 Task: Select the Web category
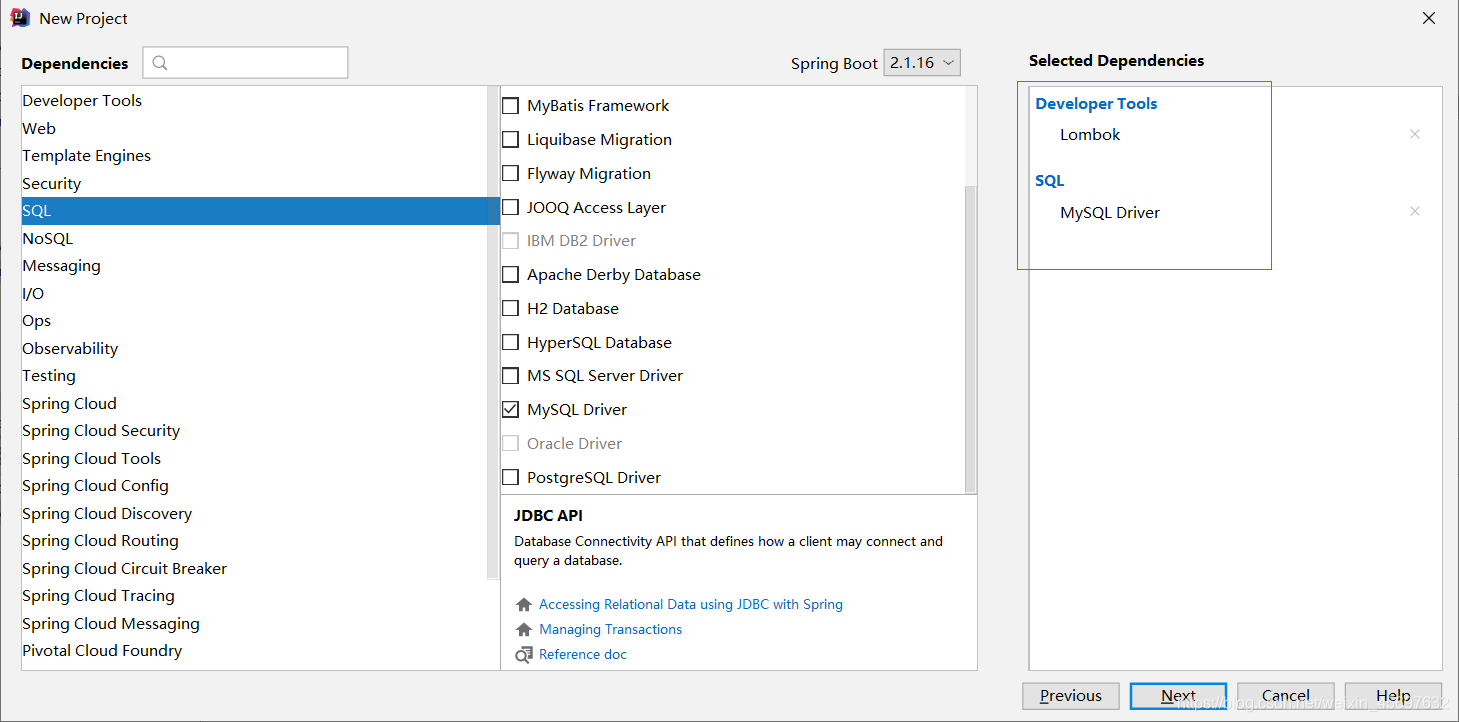pos(254,129)
